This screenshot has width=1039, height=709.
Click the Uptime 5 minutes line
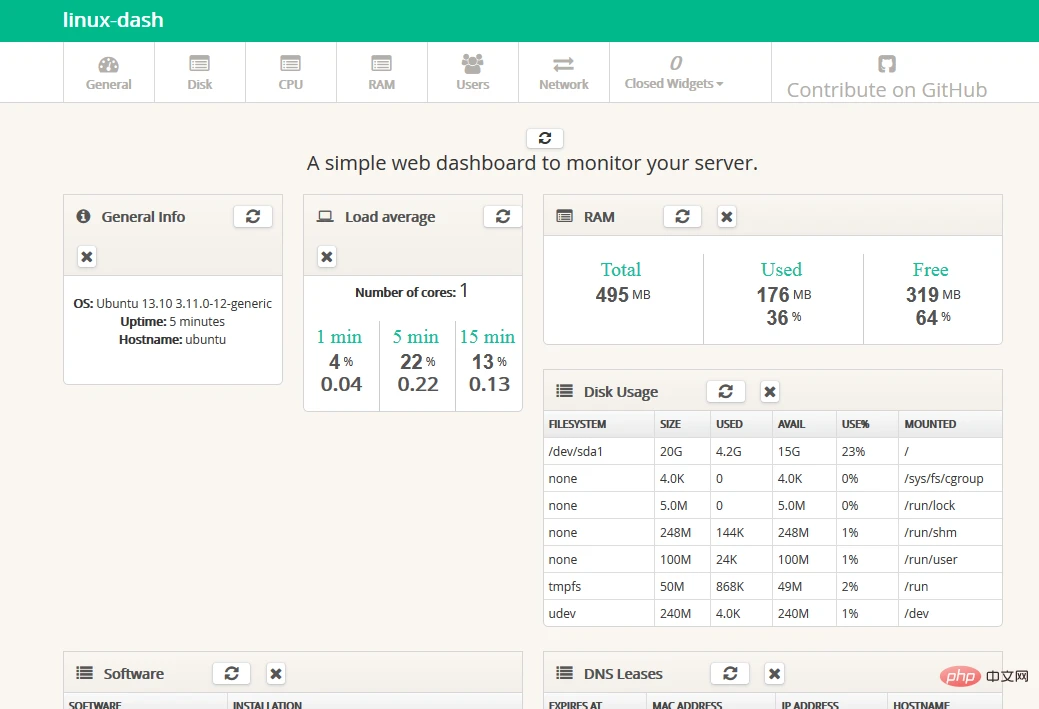[x=172, y=321]
